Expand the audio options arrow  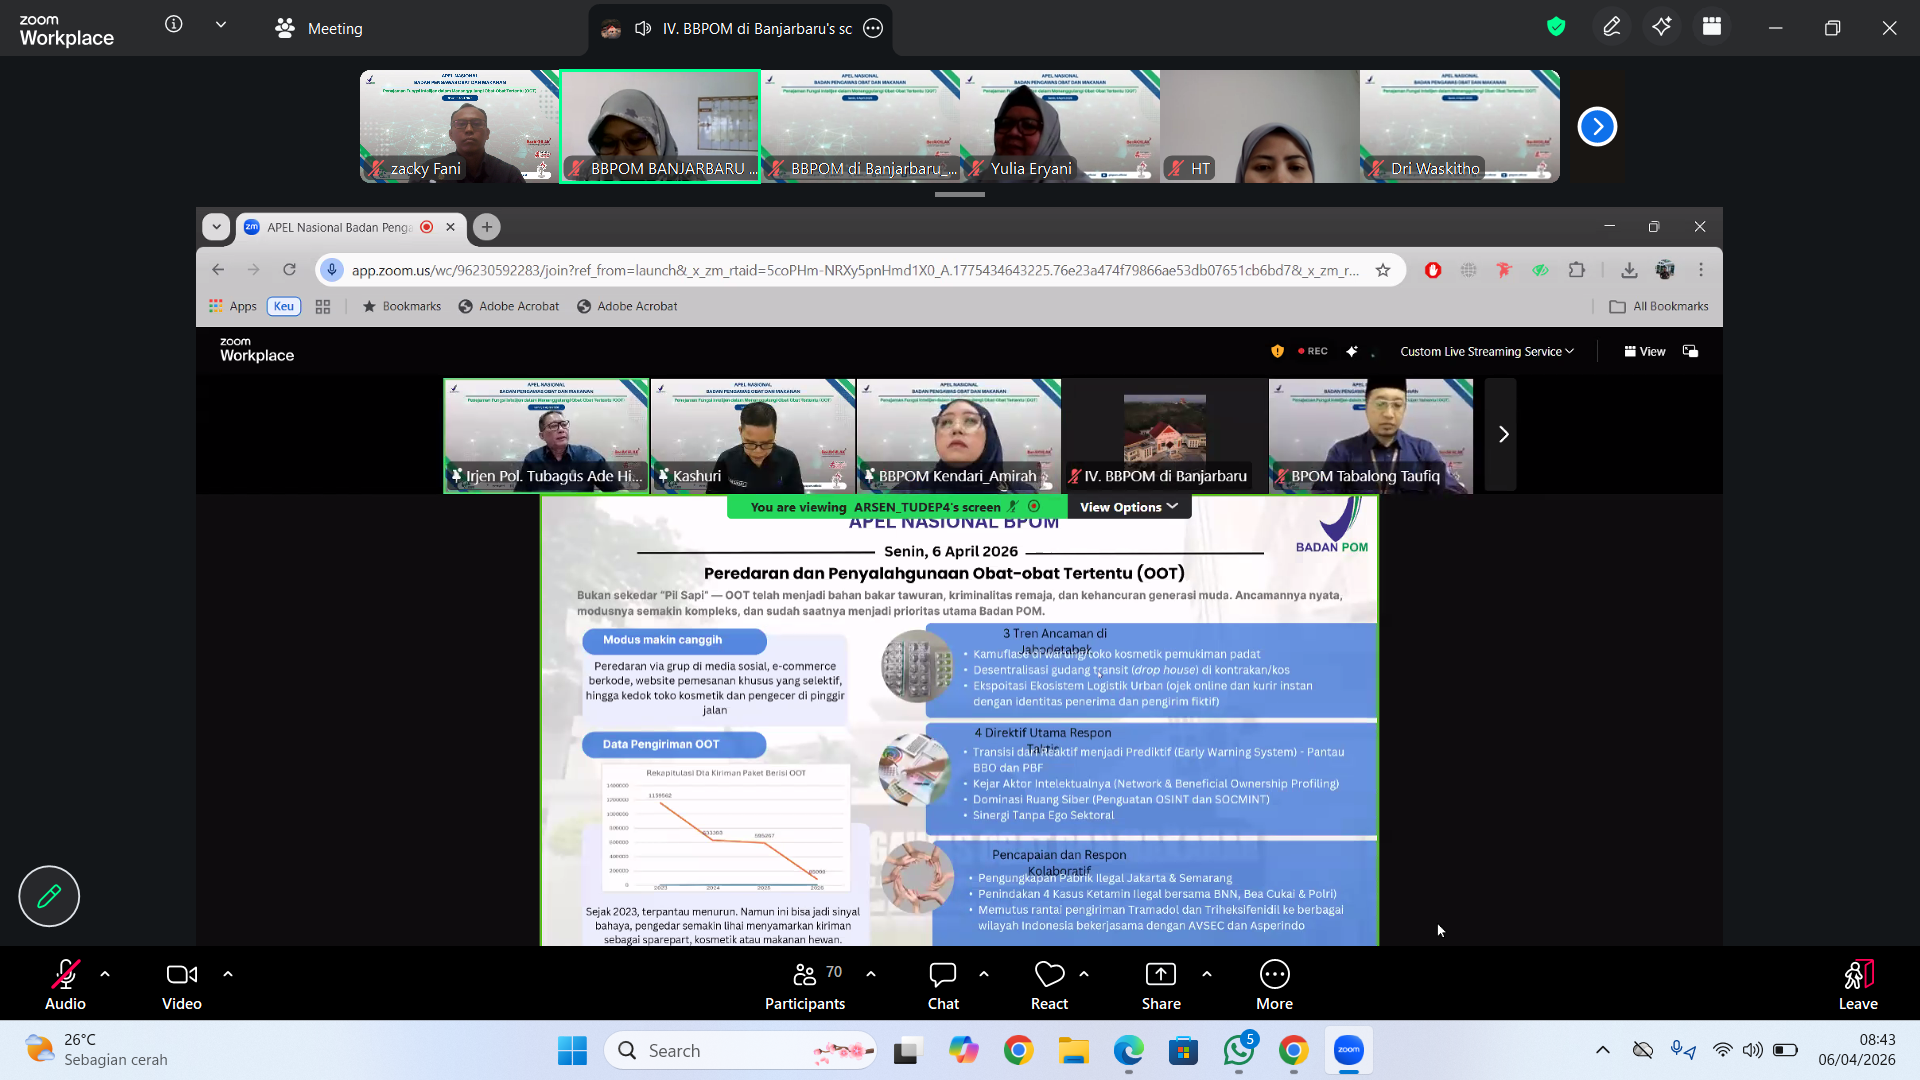pos(105,973)
